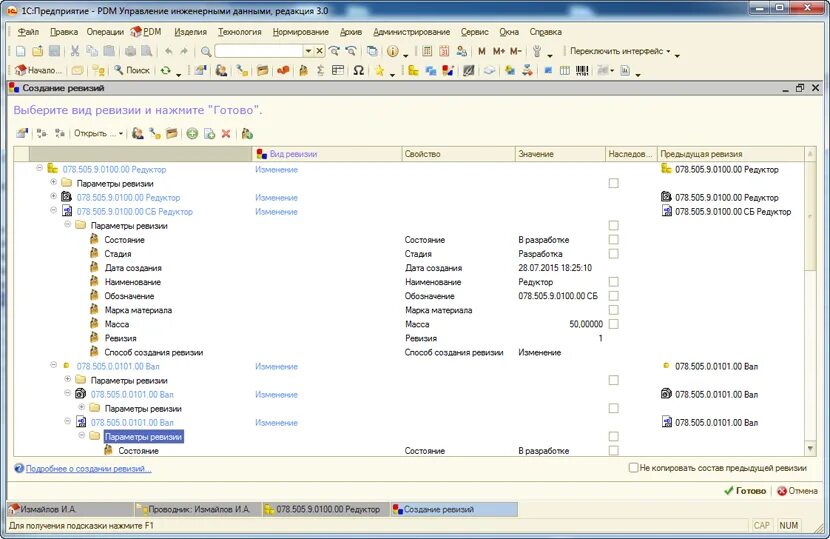Switch to 078.505.9.0100.00 Редуктор window tab
Image resolution: width=830 pixels, height=539 pixels.
tap(327, 509)
